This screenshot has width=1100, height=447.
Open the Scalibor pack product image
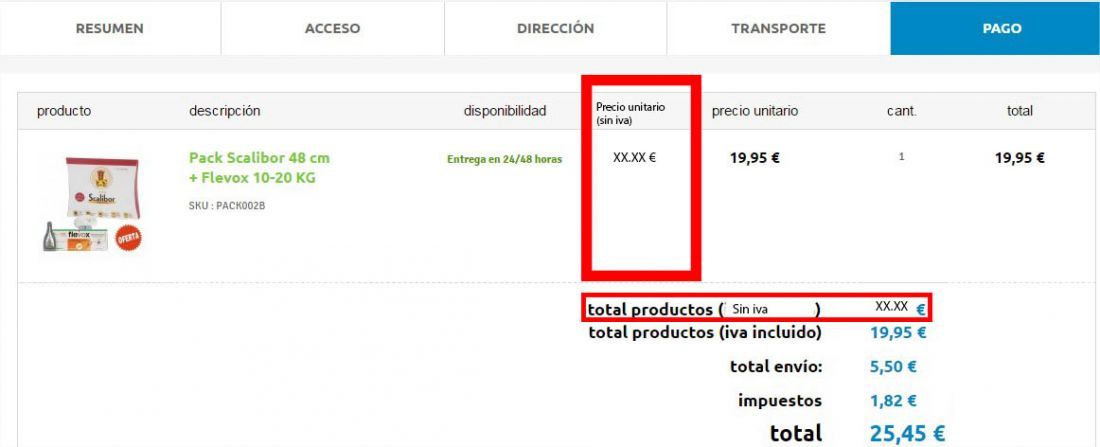92,204
